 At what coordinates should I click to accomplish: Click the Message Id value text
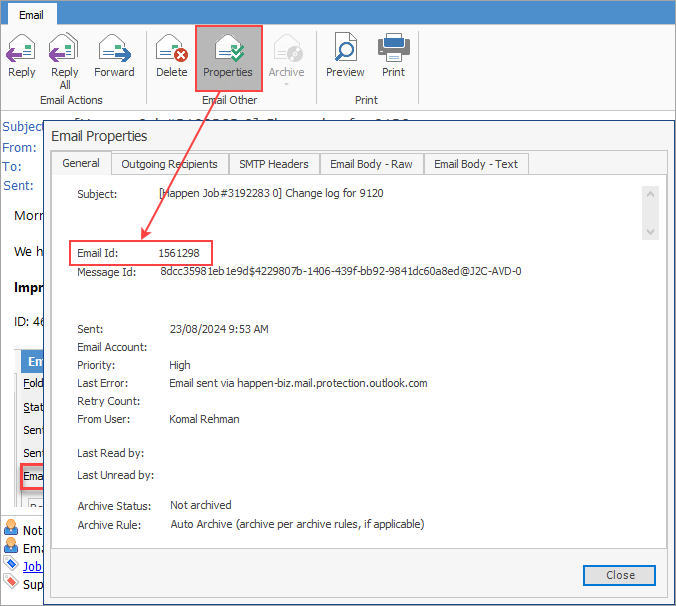[x=341, y=271]
